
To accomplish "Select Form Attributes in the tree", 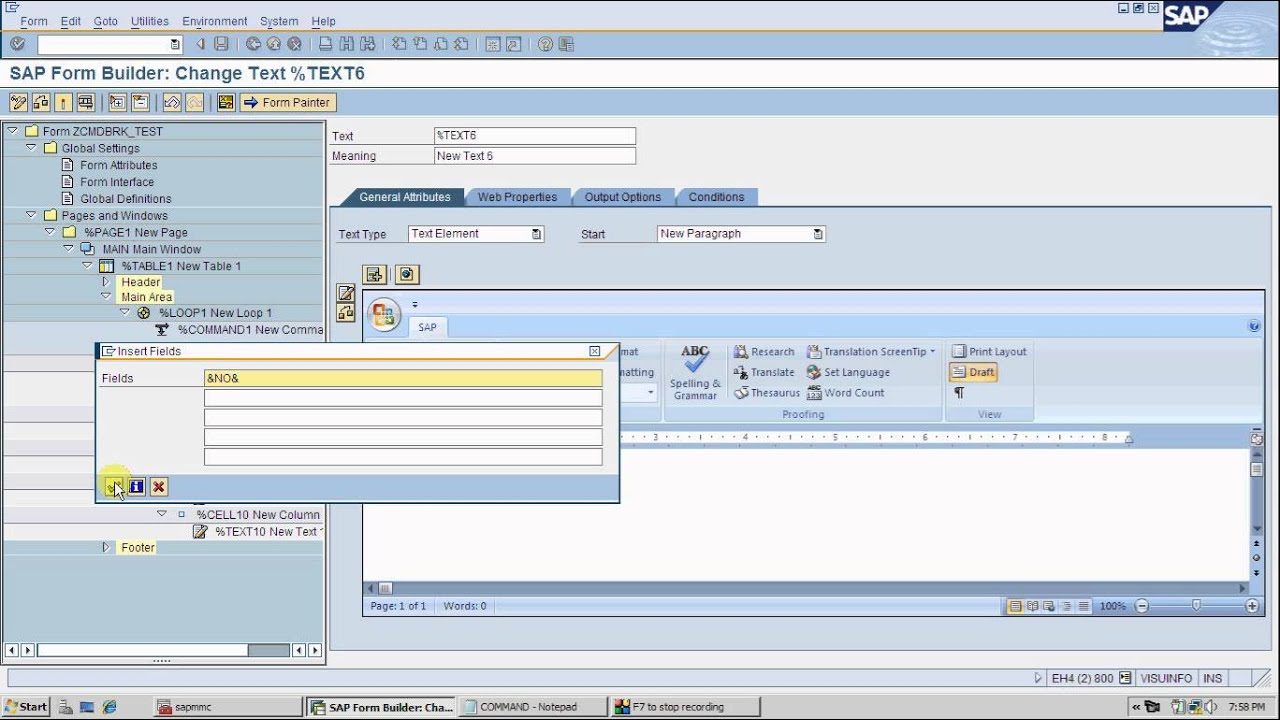I will (119, 165).
